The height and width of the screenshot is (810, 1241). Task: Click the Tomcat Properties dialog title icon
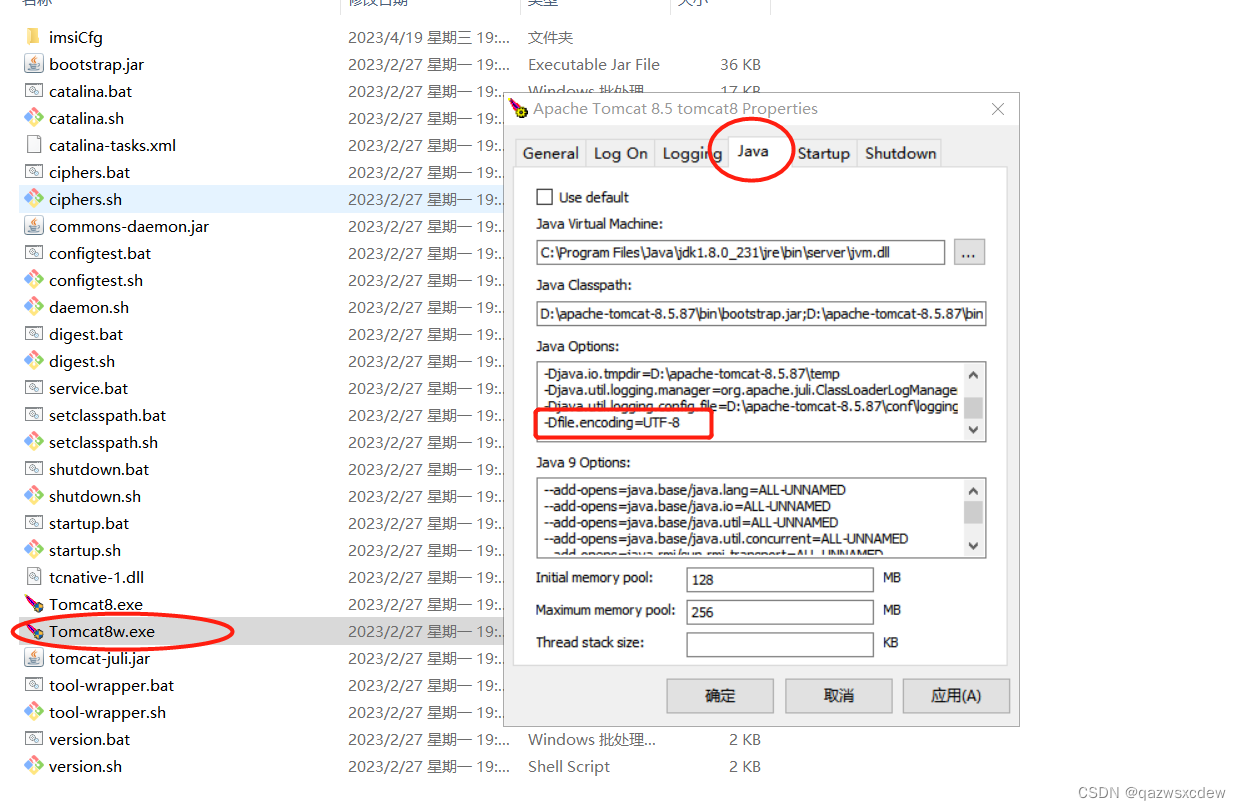pyautogui.click(x=518, y=108)
